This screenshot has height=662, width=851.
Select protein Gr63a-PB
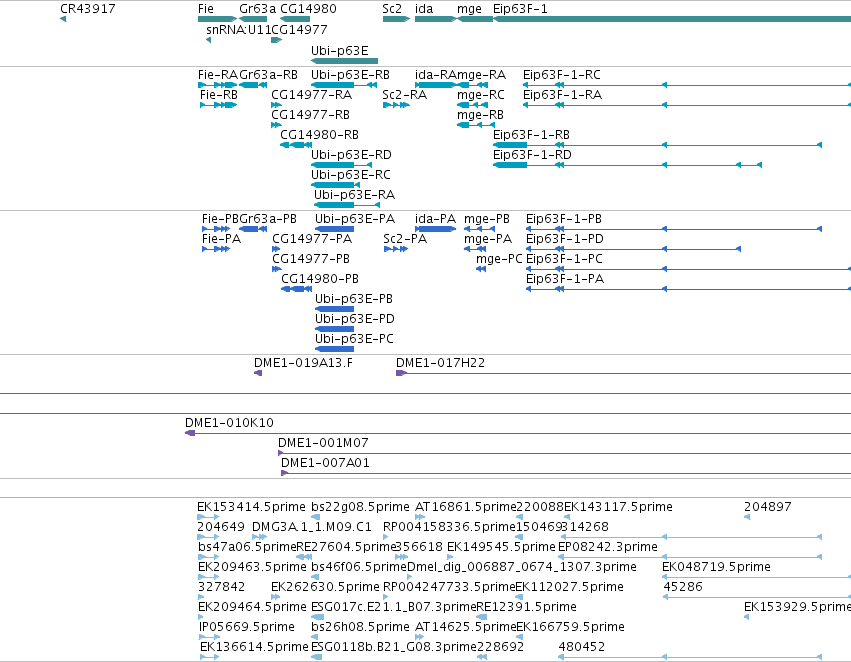268,219
